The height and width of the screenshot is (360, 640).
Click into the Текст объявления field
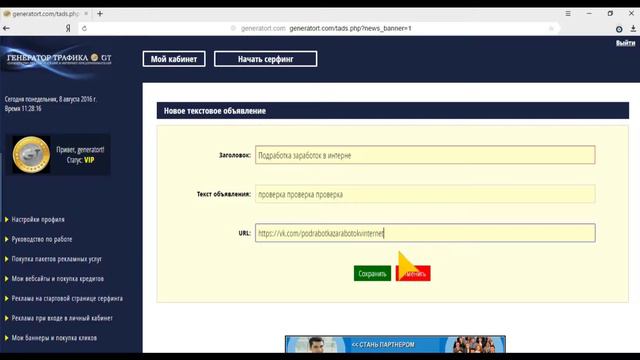point(425,194)
